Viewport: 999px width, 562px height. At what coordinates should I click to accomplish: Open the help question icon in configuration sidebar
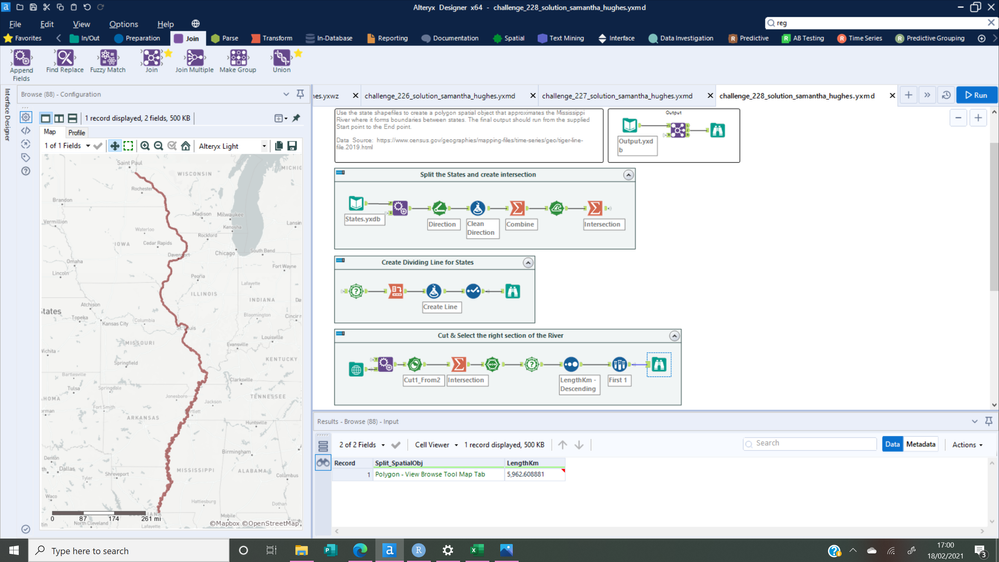[x=25, y=171]
